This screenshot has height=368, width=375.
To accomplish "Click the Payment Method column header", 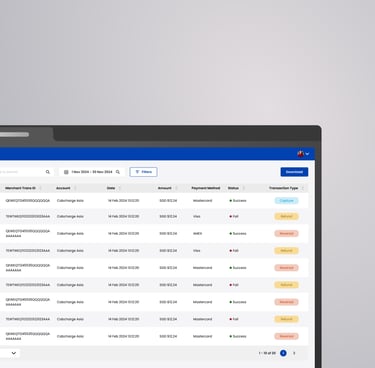I will [x=206, y=188].
